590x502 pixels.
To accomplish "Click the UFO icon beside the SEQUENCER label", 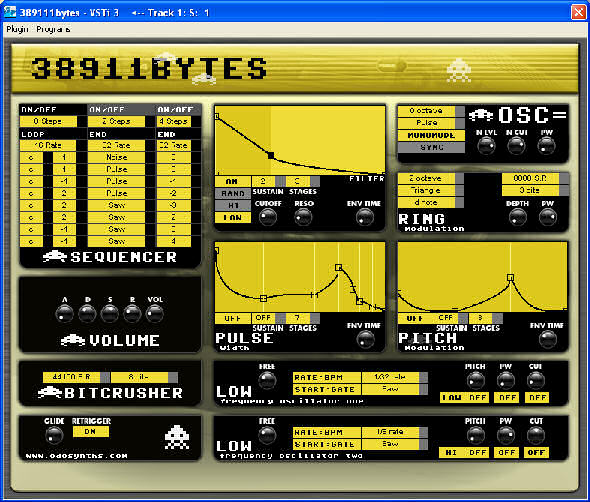I will [x=55, y=257].
